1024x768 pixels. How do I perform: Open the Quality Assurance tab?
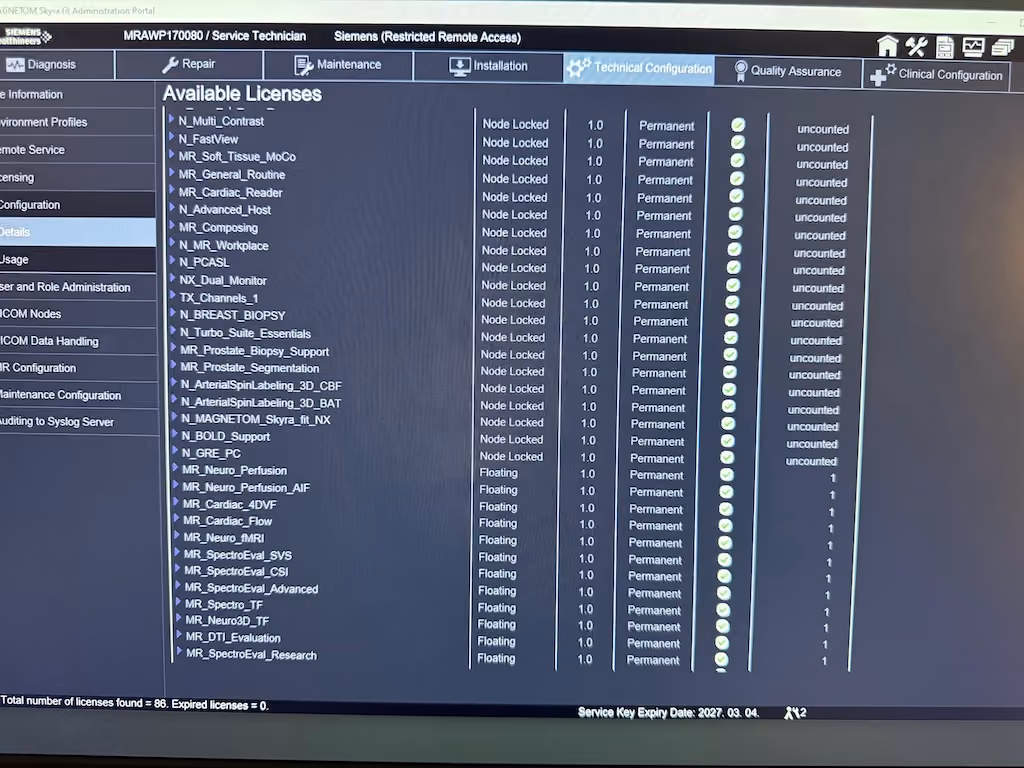tap(788, 71)
